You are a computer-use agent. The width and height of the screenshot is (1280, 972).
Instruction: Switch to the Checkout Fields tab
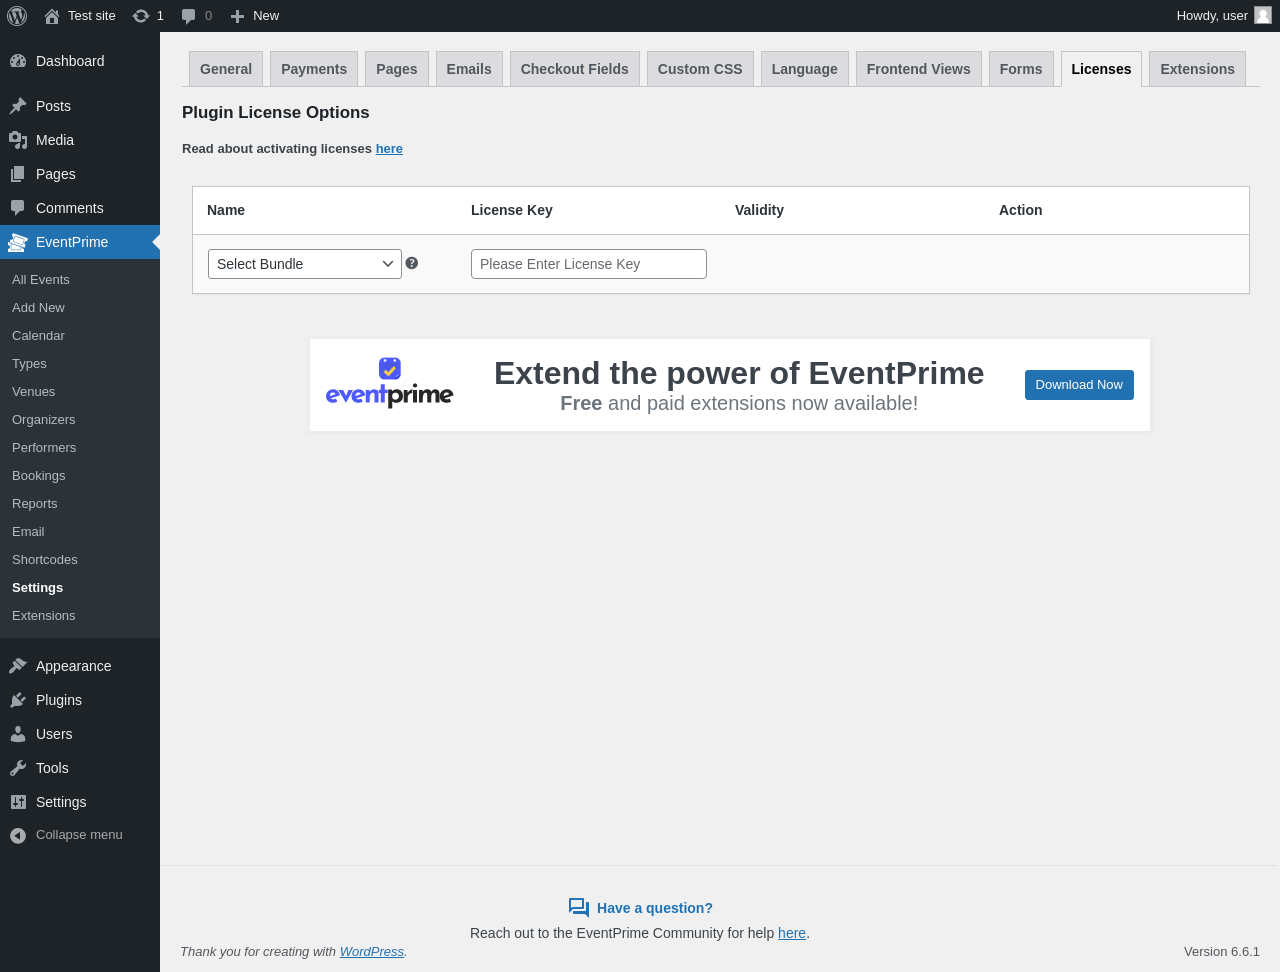[x=575, y=69]
